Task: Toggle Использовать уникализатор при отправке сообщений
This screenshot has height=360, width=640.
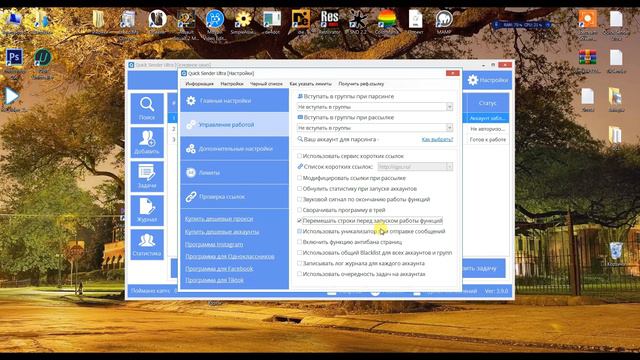Action: (x=300, y=231)
